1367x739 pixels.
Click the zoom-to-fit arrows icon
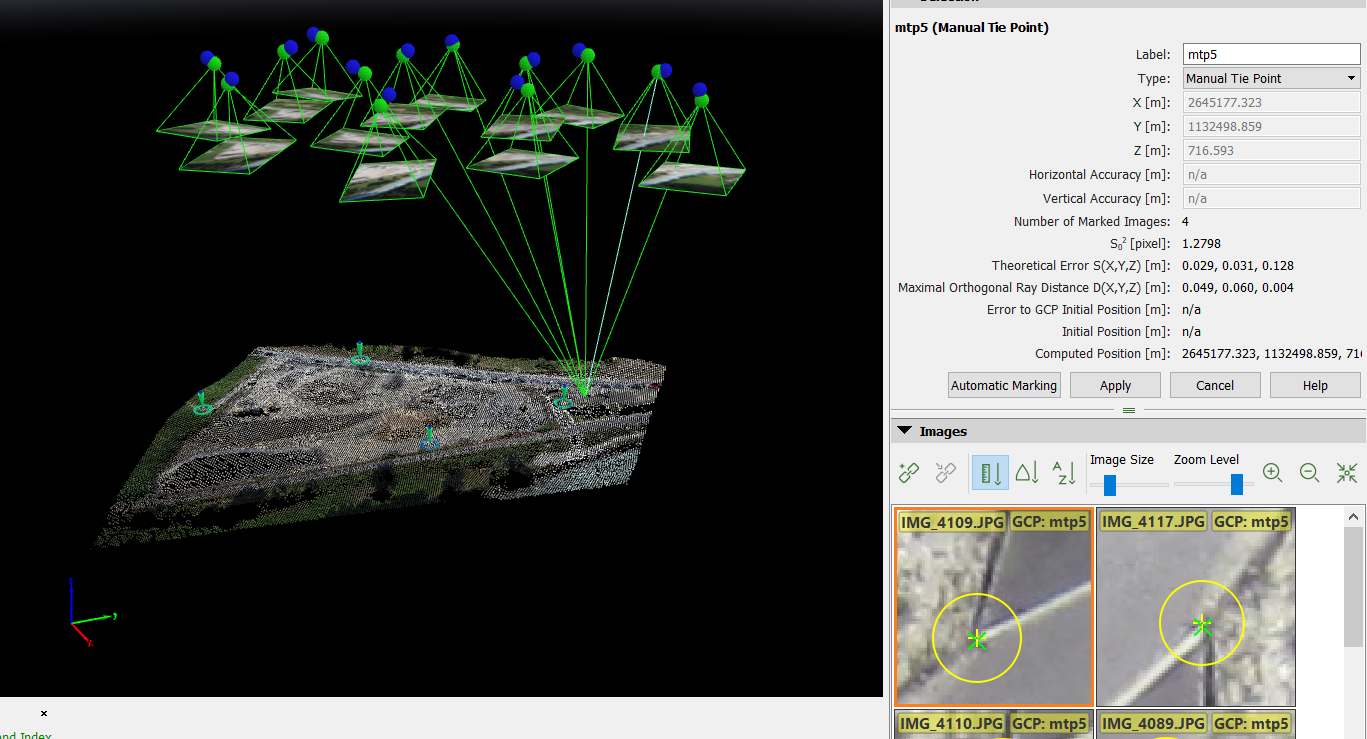[1346, 473]
